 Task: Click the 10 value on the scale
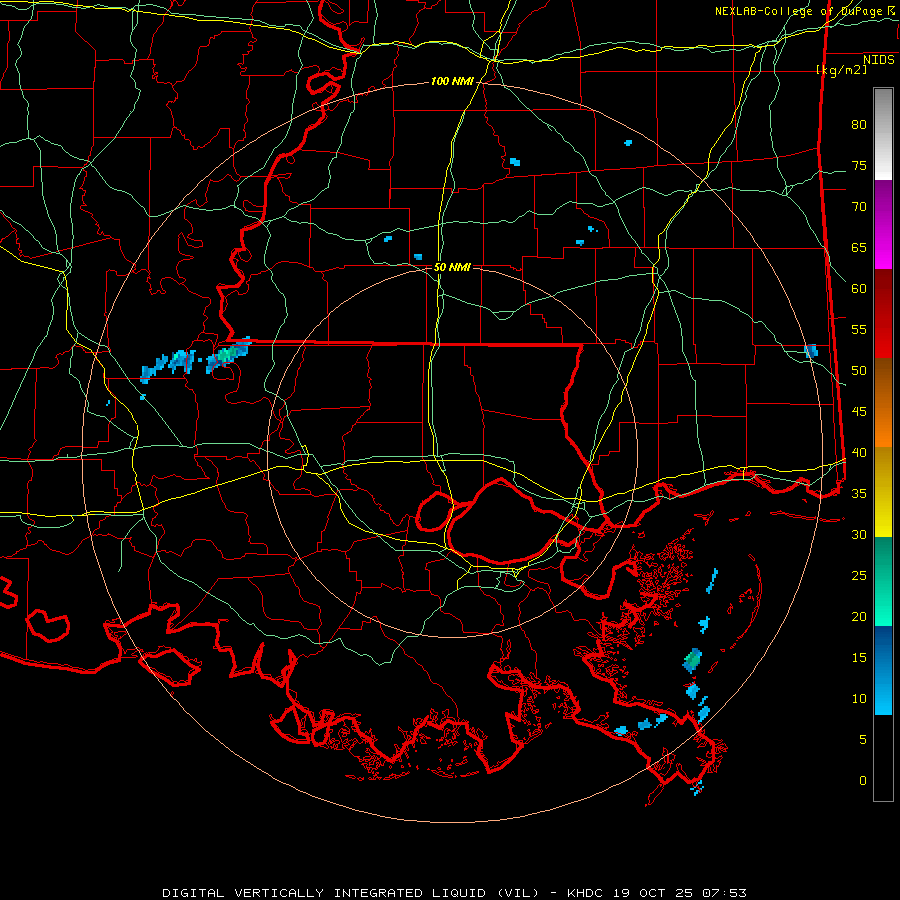(859, 699)
